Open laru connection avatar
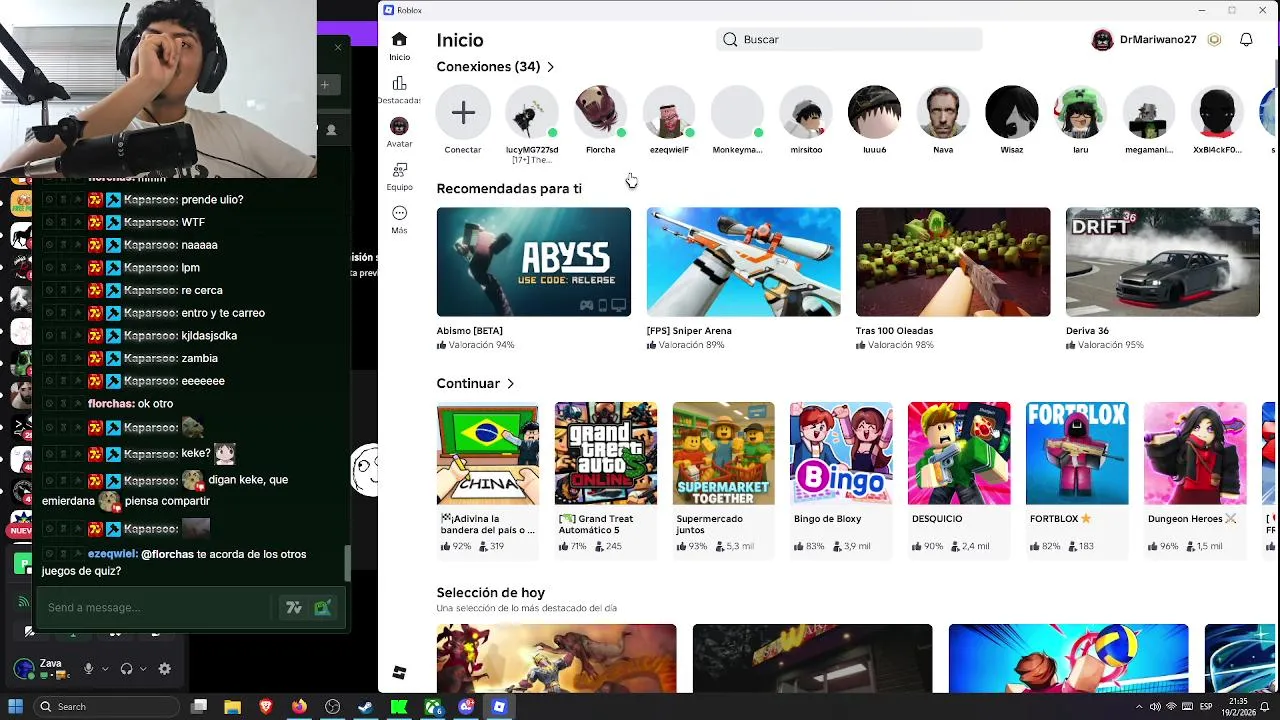Viewport: 1280px width, 720px height. [x=1080, y=112]
